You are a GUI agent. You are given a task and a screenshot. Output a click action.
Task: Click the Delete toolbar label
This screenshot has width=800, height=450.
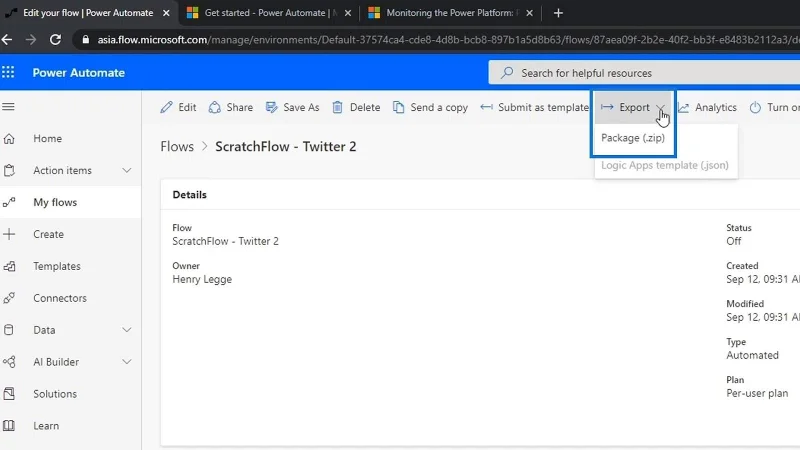point(365,107)
